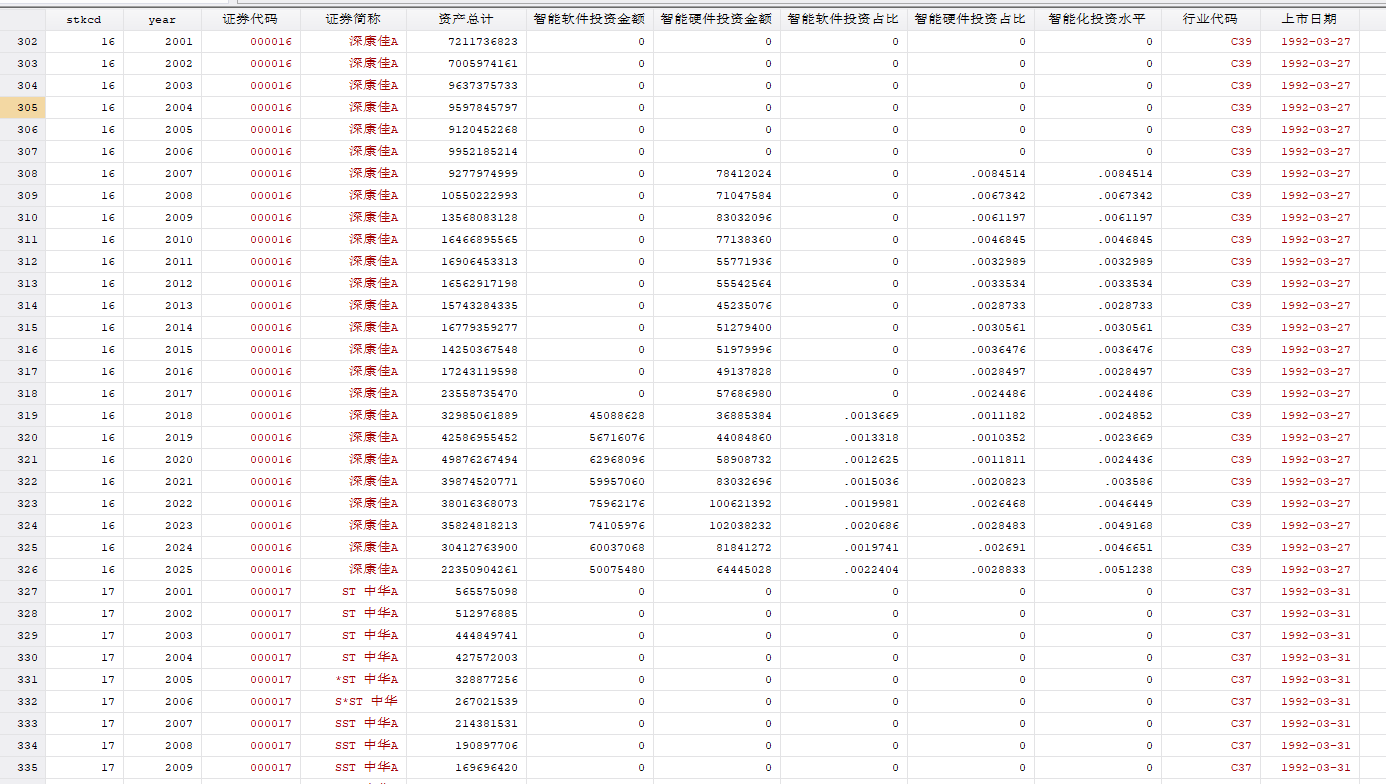
Task: Select row number 302
Action: click(x=22, y=41)
